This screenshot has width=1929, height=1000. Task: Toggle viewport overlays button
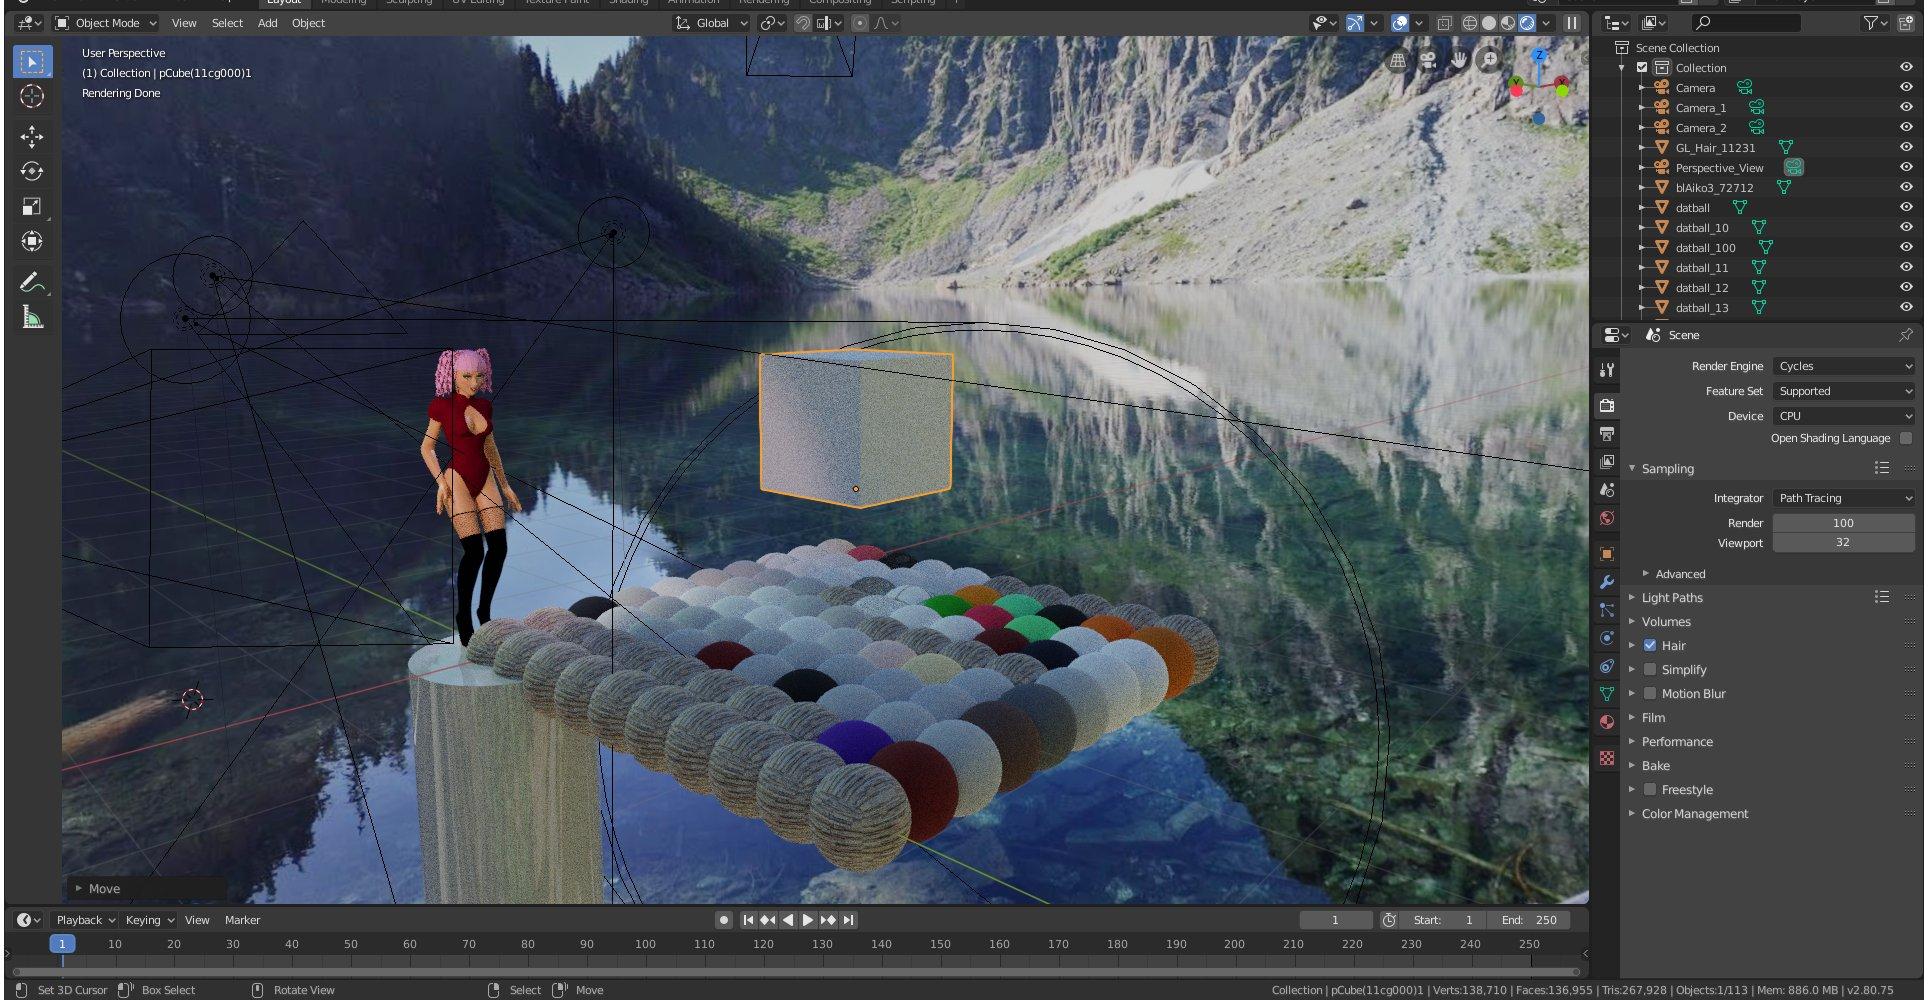[x=1400, y=23]
